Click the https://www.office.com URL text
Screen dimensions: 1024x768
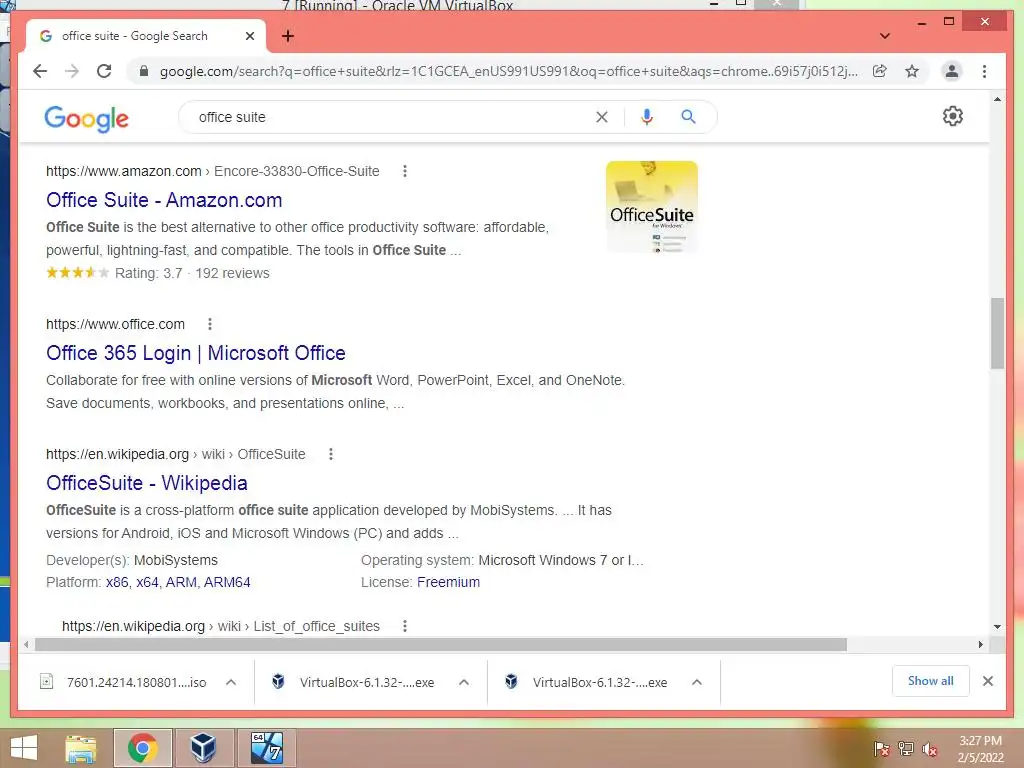point(115,324)
